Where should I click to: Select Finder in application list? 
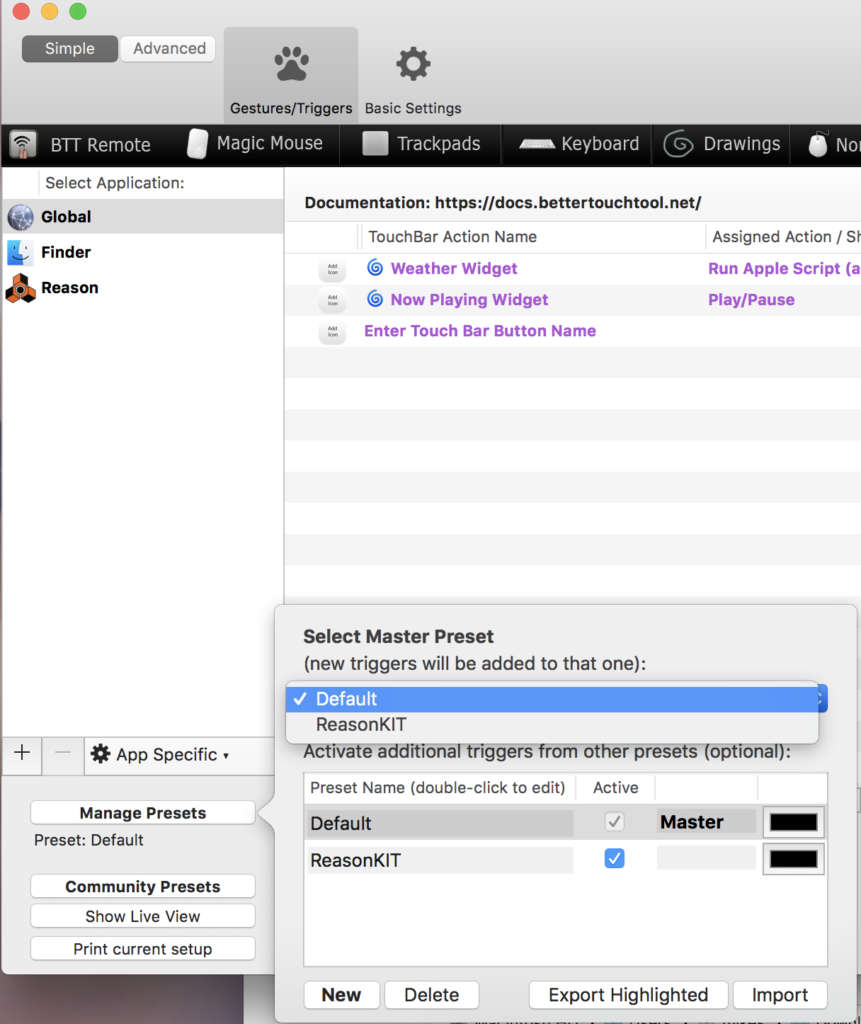pos(143,252)
